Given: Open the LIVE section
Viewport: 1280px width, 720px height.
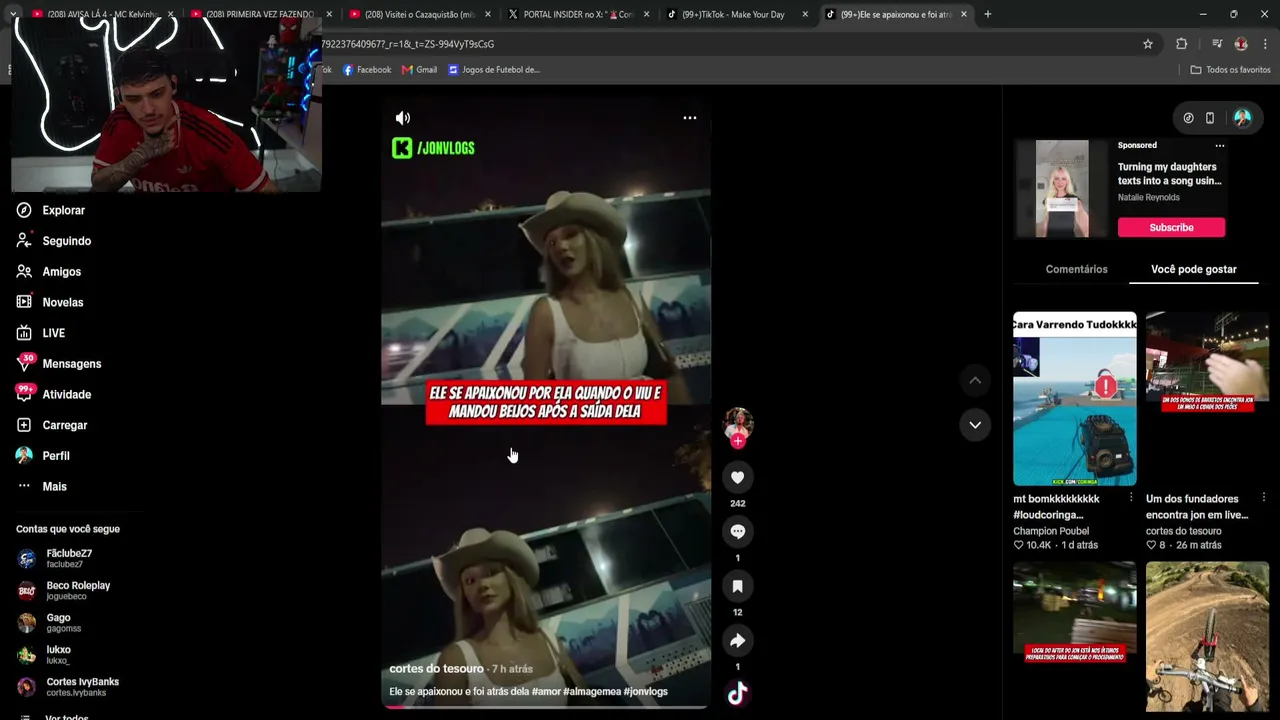Looking at the screenshot, I should tap(41, 333).
